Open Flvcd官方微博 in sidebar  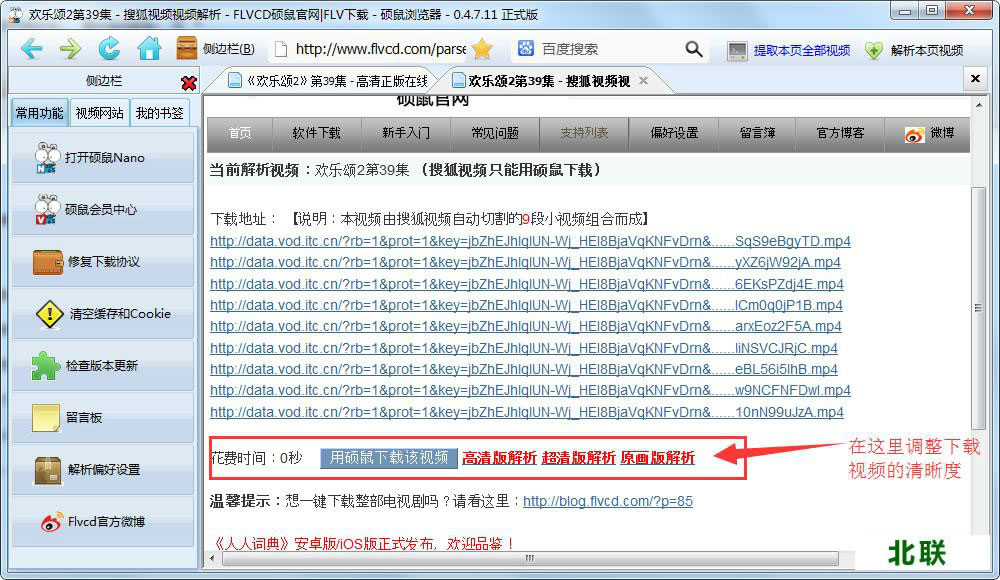pos(103,521)
